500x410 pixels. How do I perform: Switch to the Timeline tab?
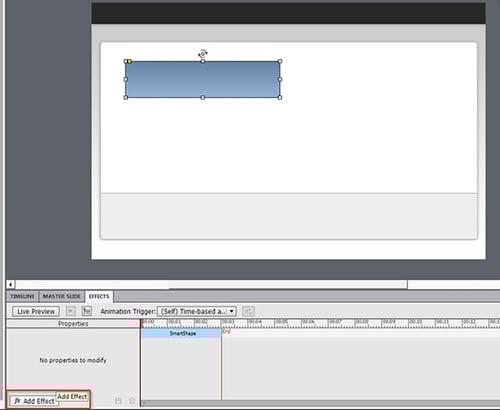[22, 296]
